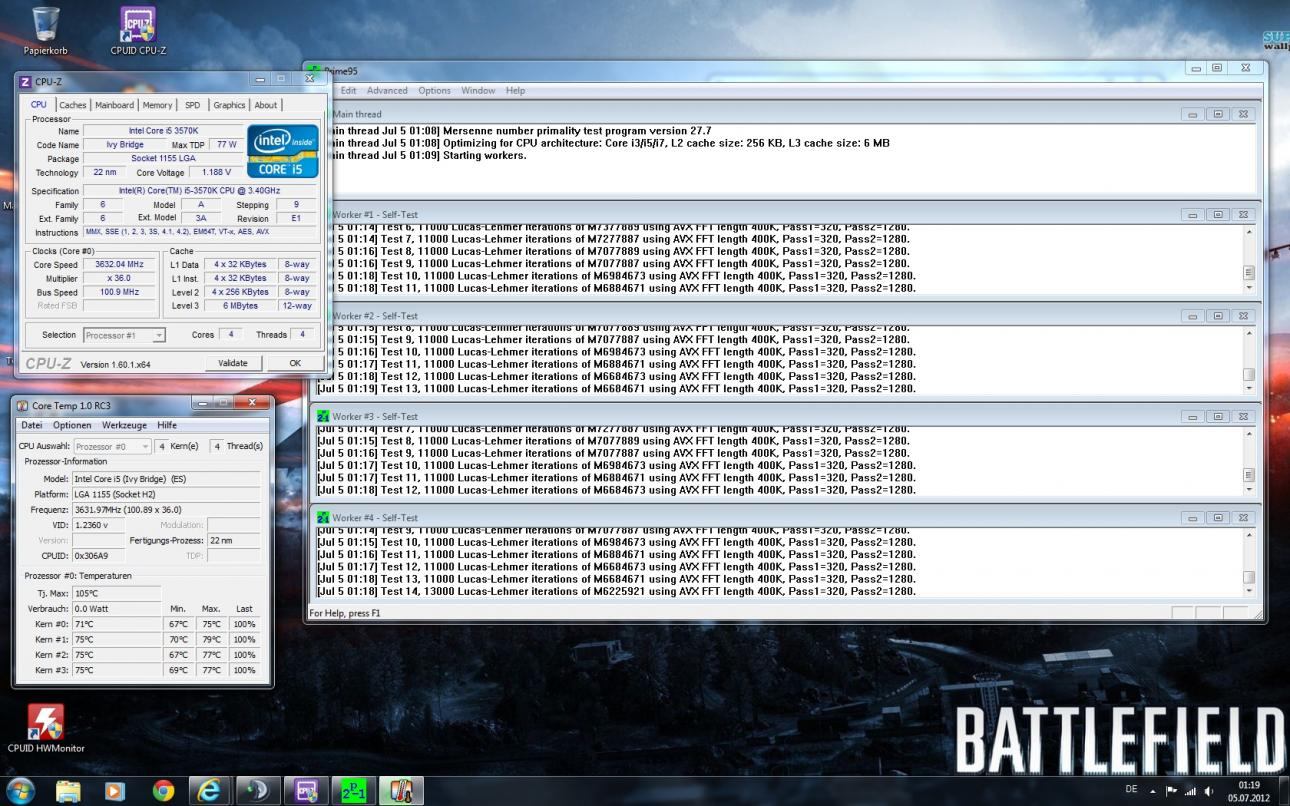This screenshot has height=806, width=1290.
Task: Open the Datei menu in Core Temp
Action: pyautogui.click(x=32, y=425)
